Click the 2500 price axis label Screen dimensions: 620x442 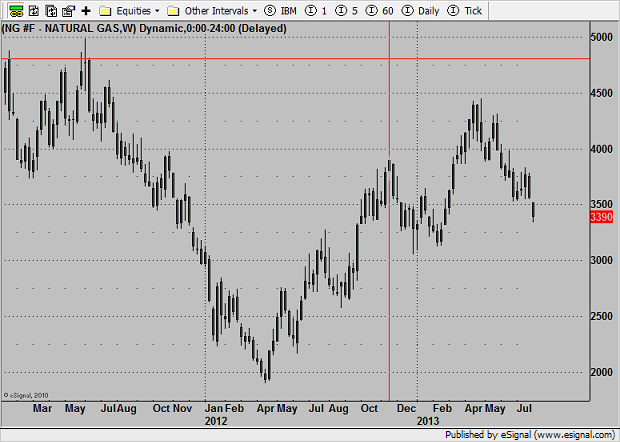601,316
